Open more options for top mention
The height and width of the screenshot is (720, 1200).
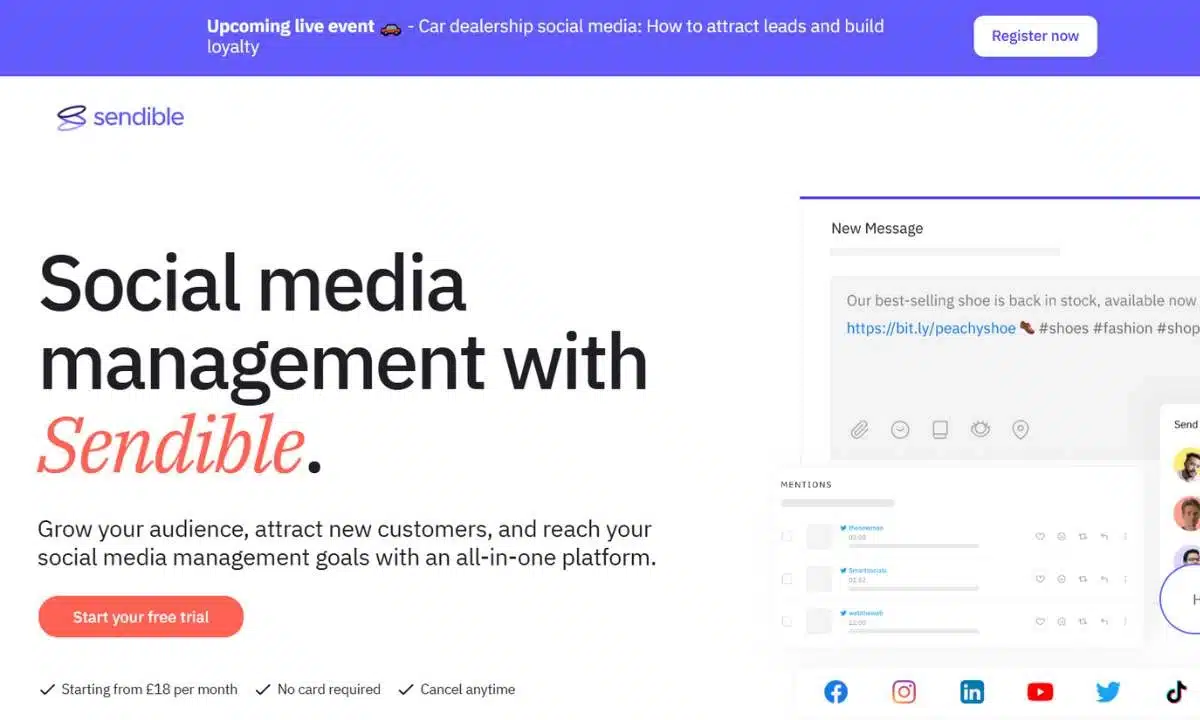1126,537
